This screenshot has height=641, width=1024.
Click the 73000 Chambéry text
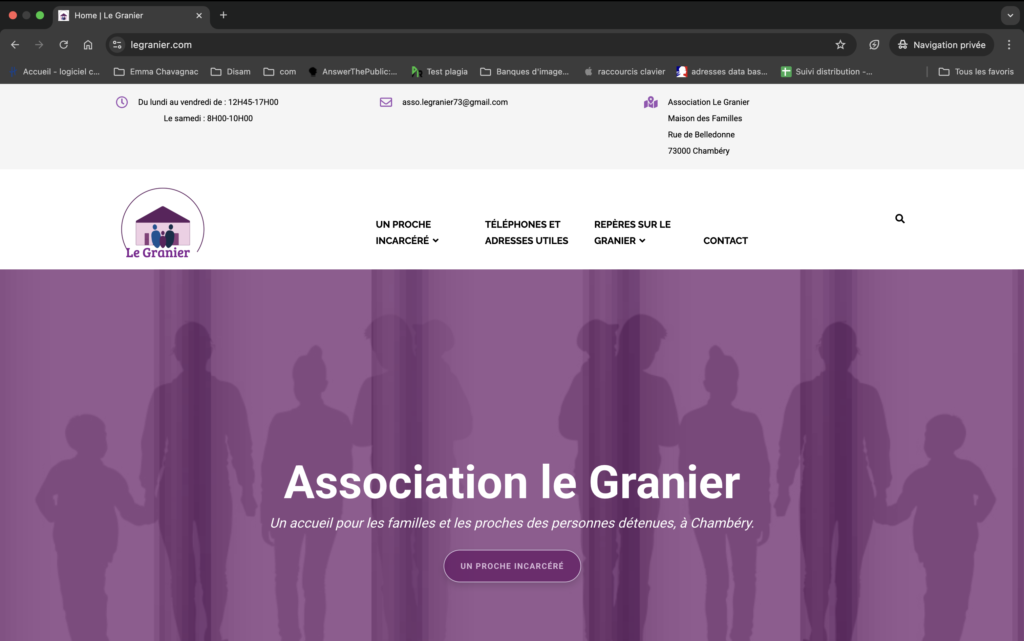tap(698, 151)
